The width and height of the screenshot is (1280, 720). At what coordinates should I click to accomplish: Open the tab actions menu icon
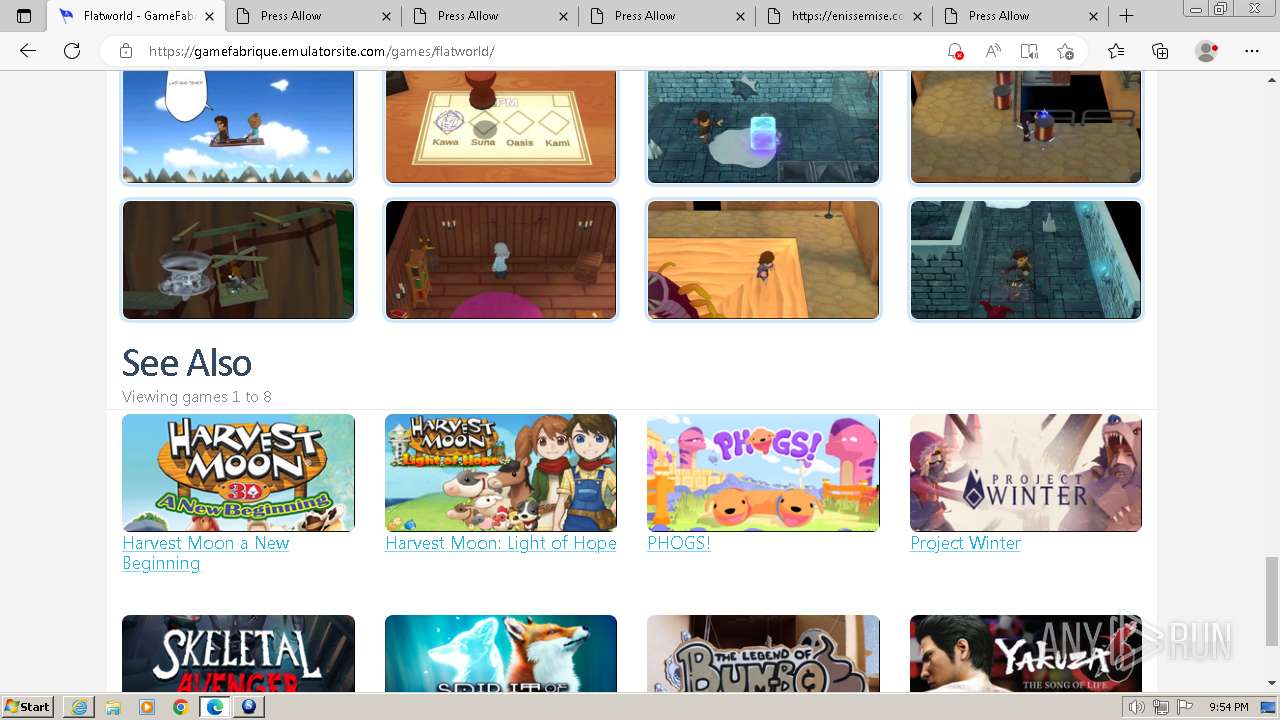24,16
